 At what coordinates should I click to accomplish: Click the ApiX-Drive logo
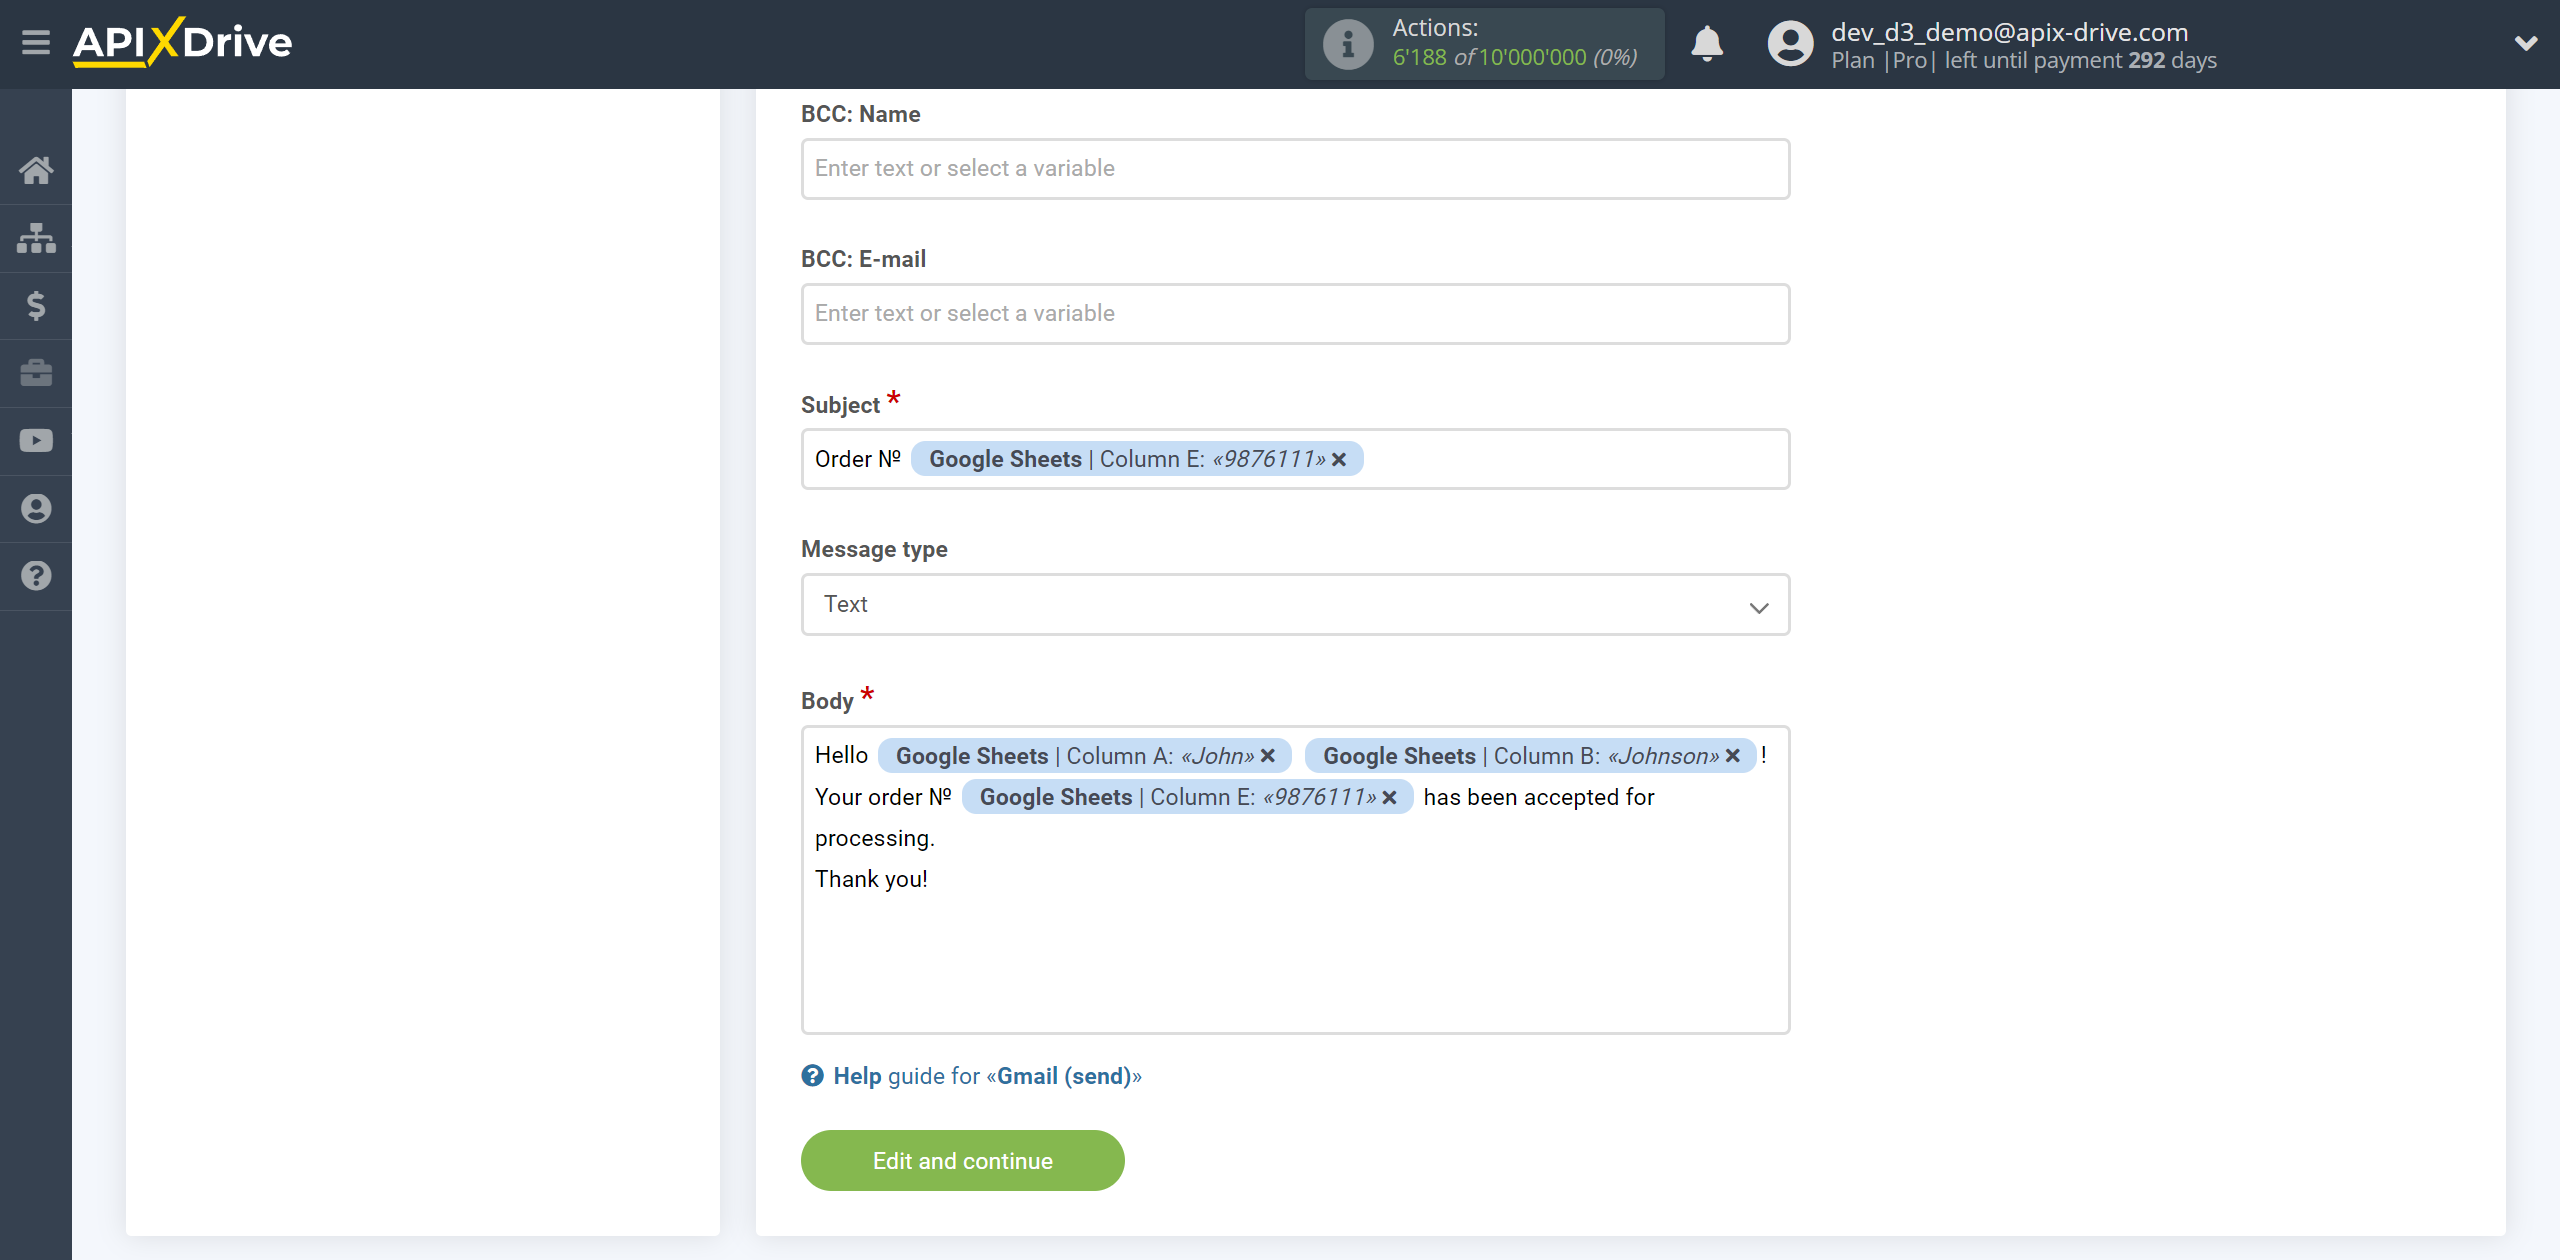tap(182, 43)
